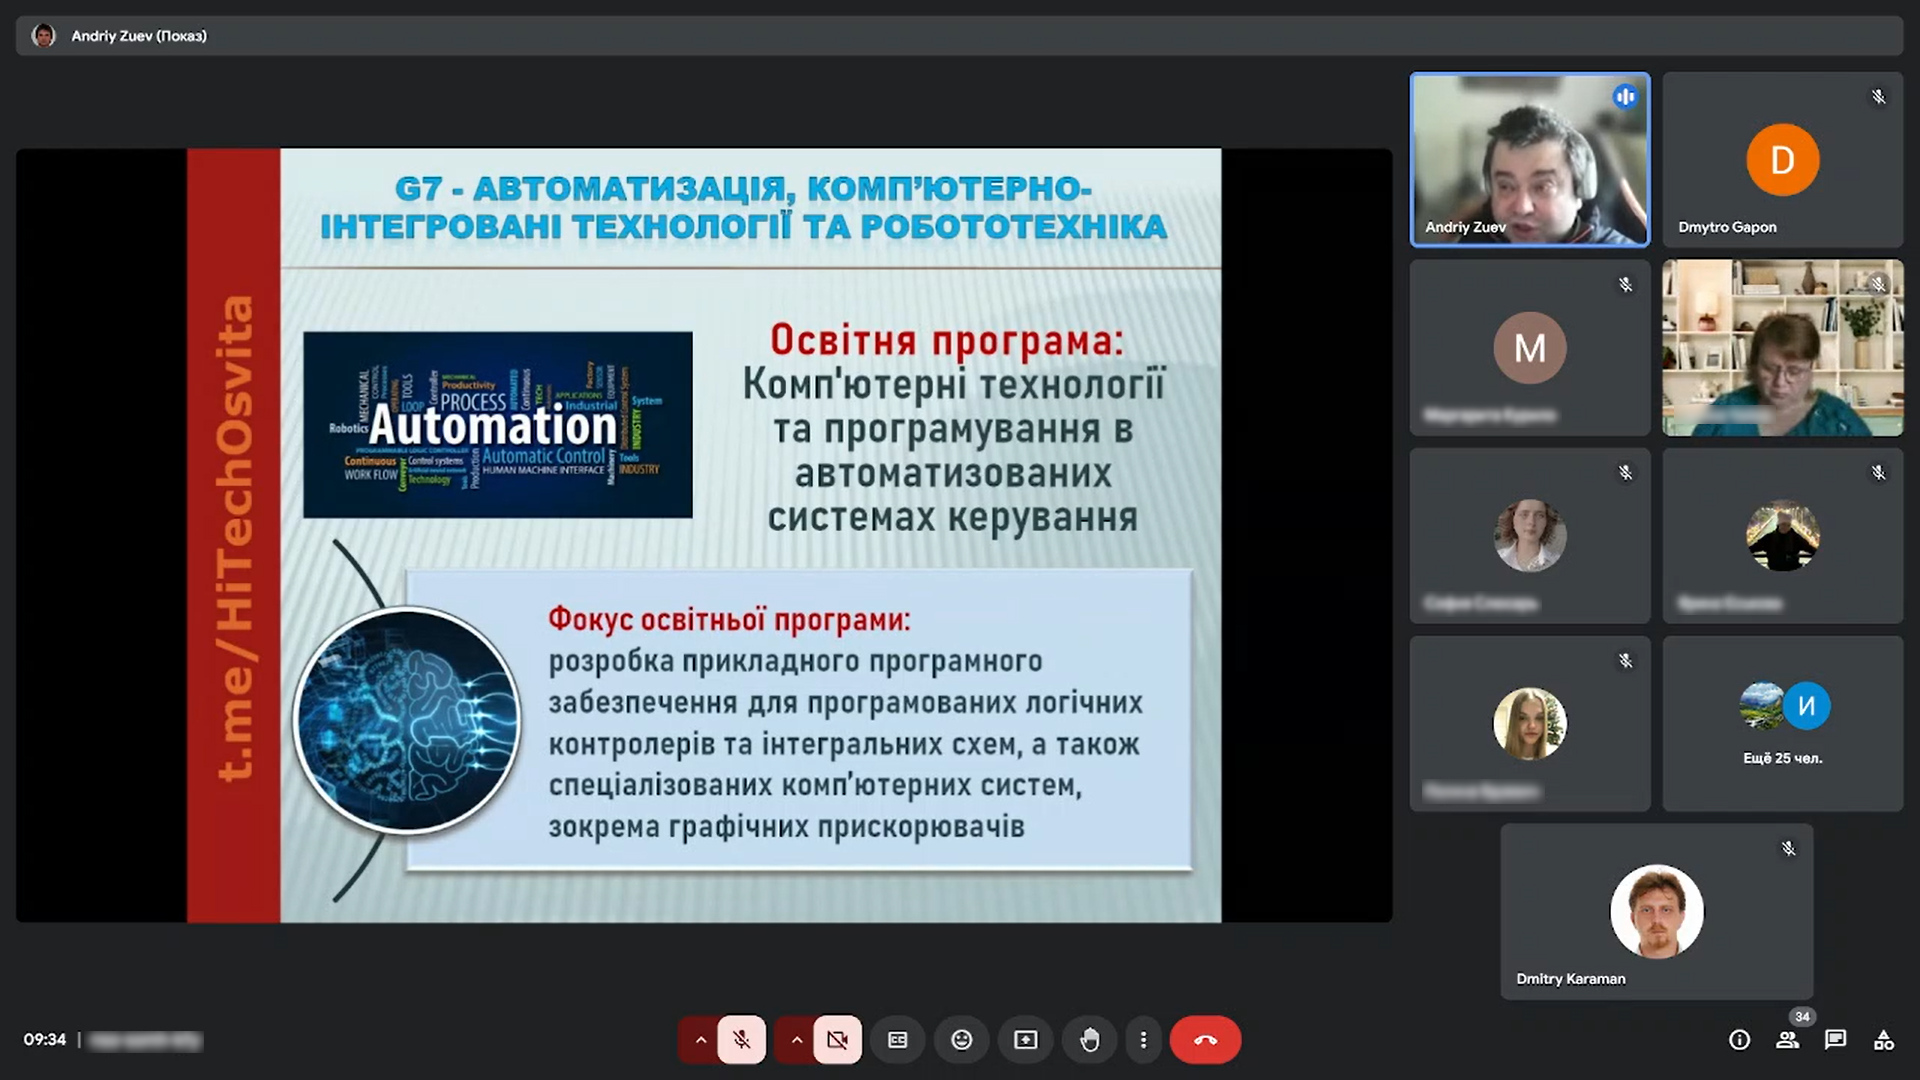Image resolution: width=1920 pixels, height=1080 pixels.
Task: Leave call with red hang-up button
Action: coord(1205,1040)
